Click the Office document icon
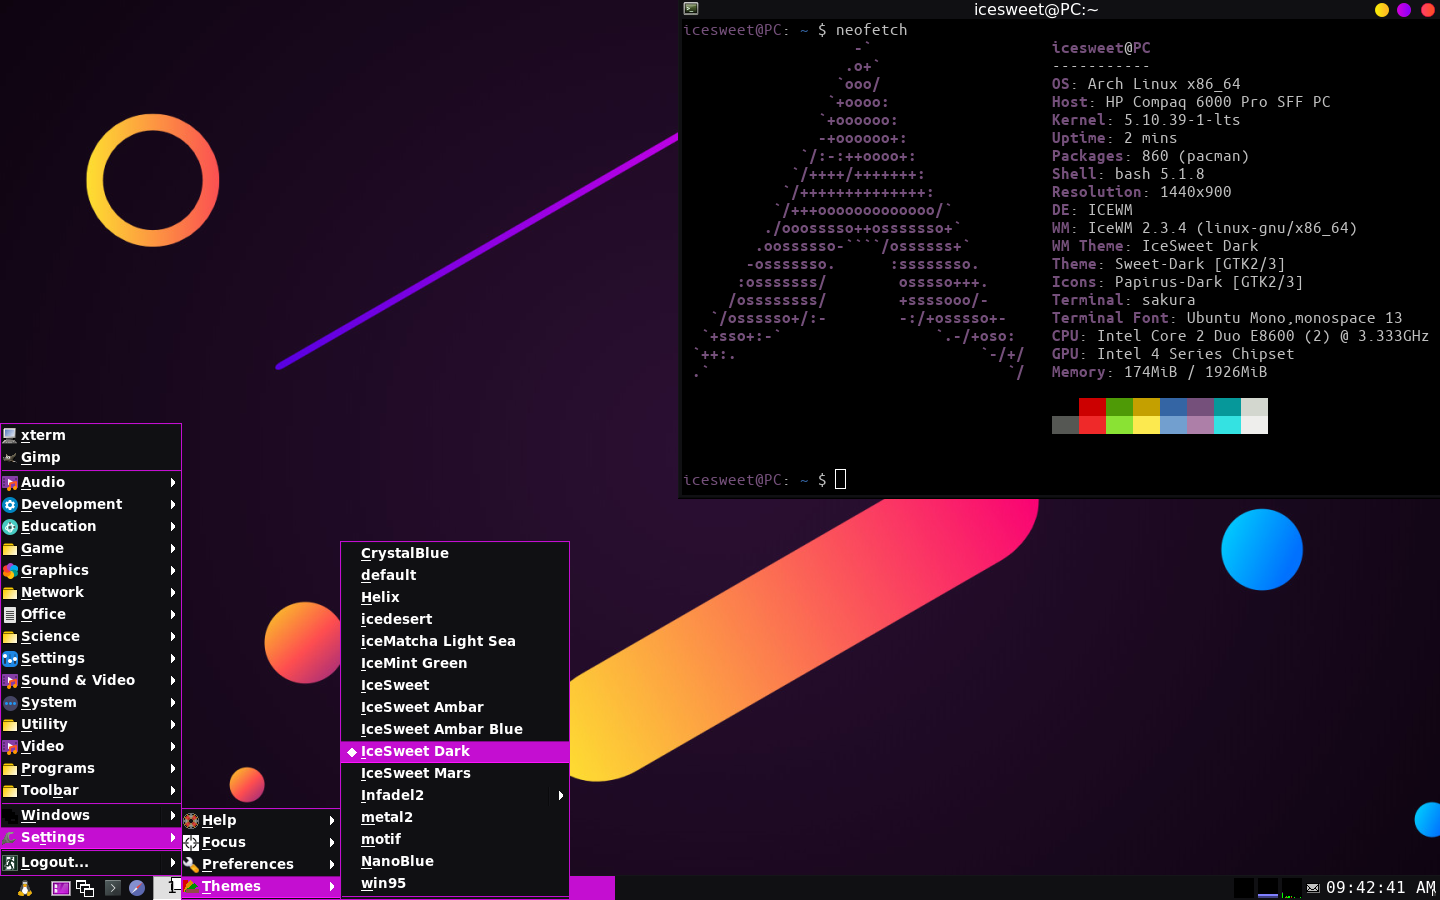 tap(10, 614)
